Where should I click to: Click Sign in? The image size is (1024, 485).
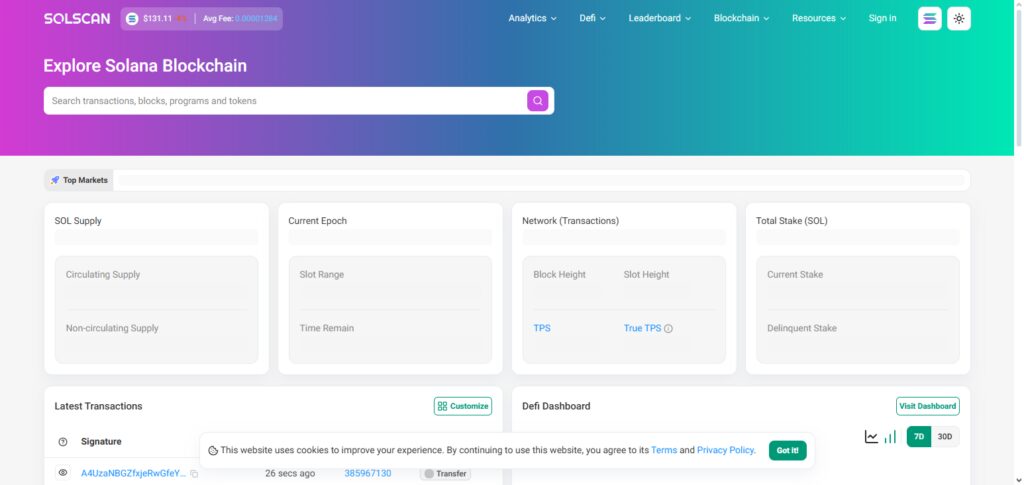[882, 18]
